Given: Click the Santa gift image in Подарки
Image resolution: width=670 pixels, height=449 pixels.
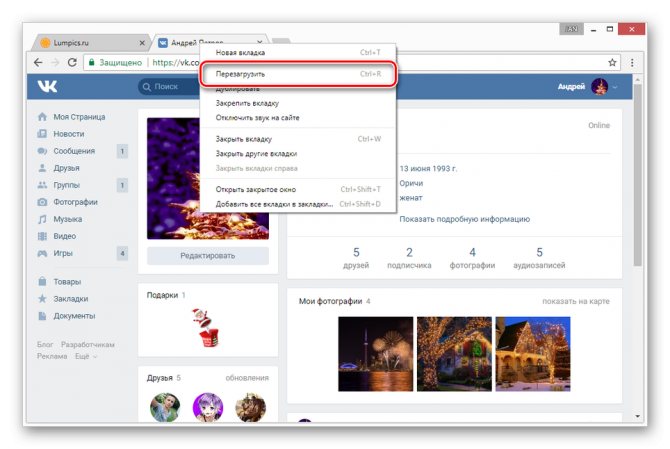Looking at the screenshot, I should [207, 327].
